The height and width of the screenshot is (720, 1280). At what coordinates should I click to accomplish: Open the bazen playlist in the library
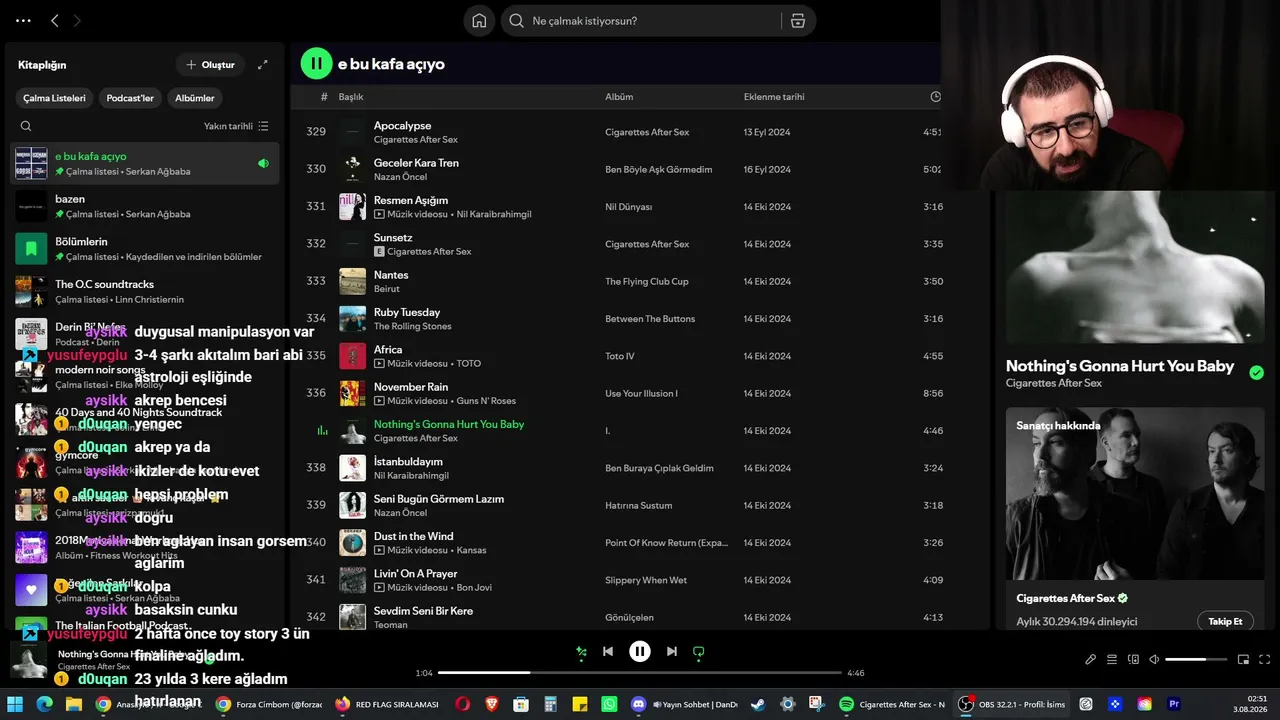coord(145,206)
